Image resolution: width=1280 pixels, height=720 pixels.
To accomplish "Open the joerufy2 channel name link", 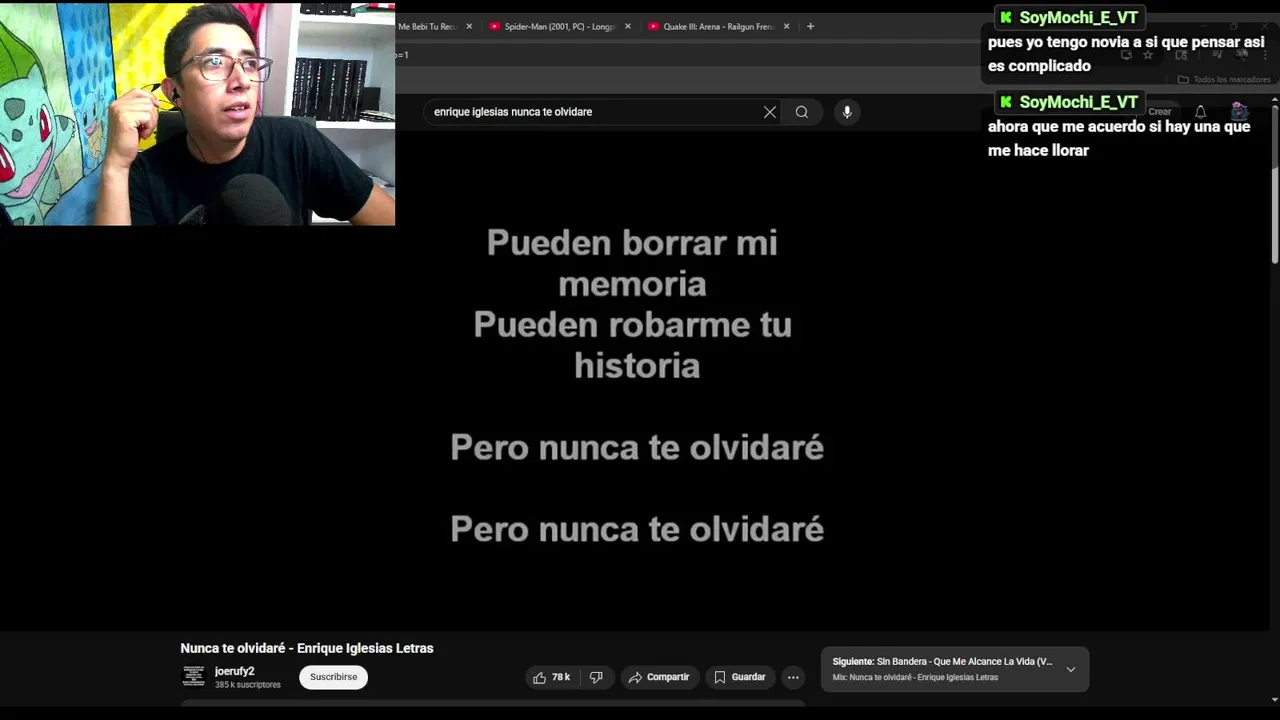I will coord(235,671).
